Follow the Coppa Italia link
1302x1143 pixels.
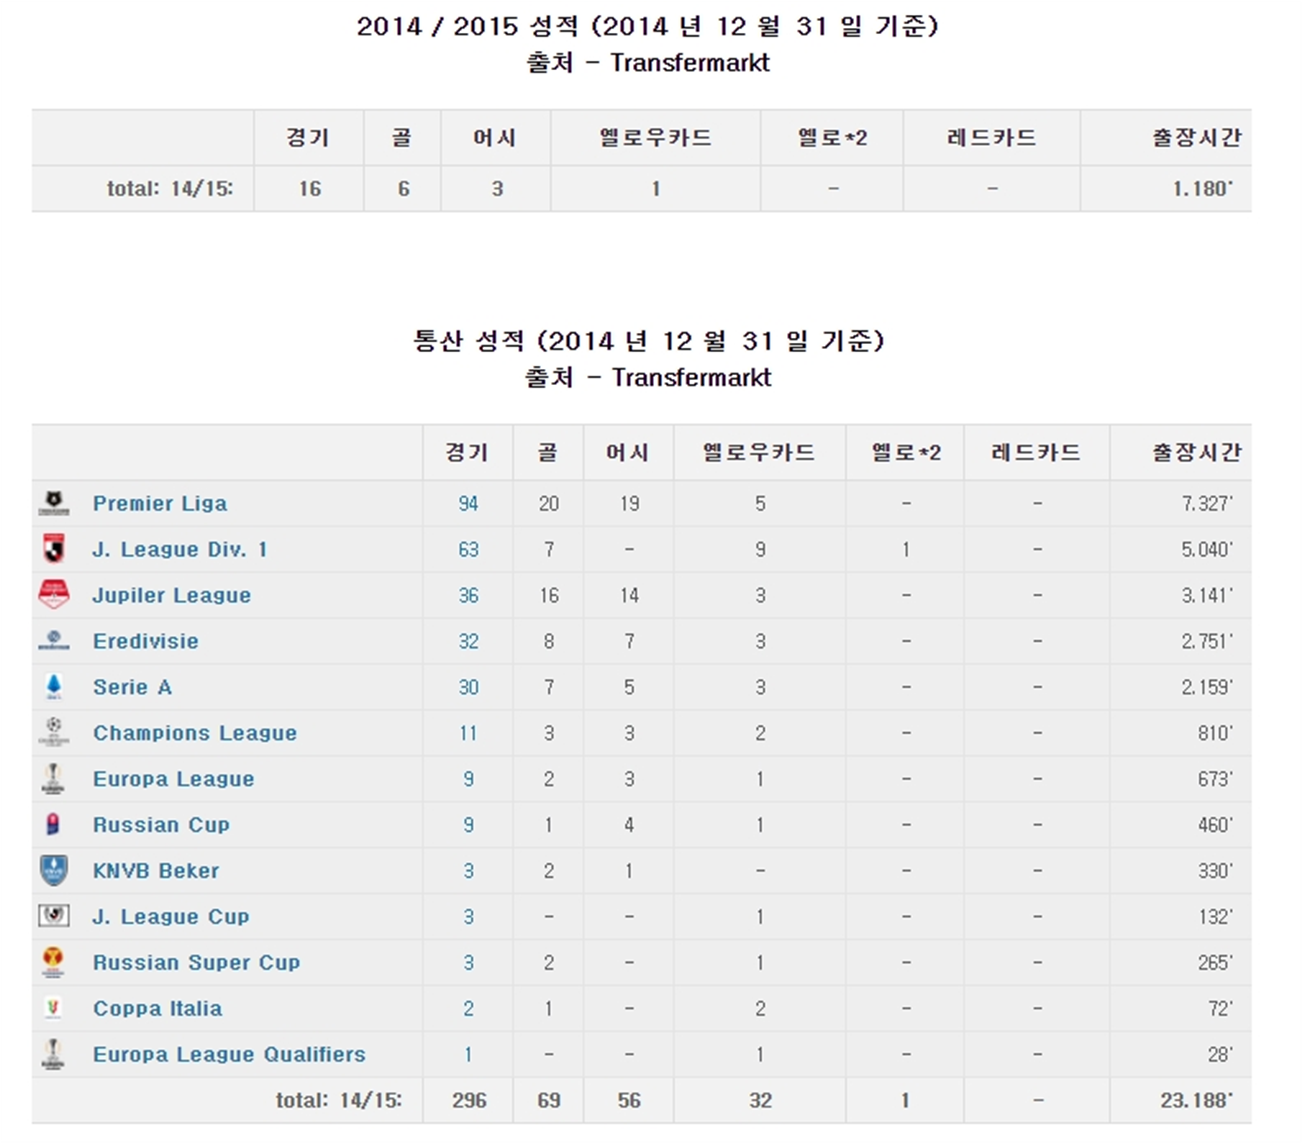coord(157,1009)
